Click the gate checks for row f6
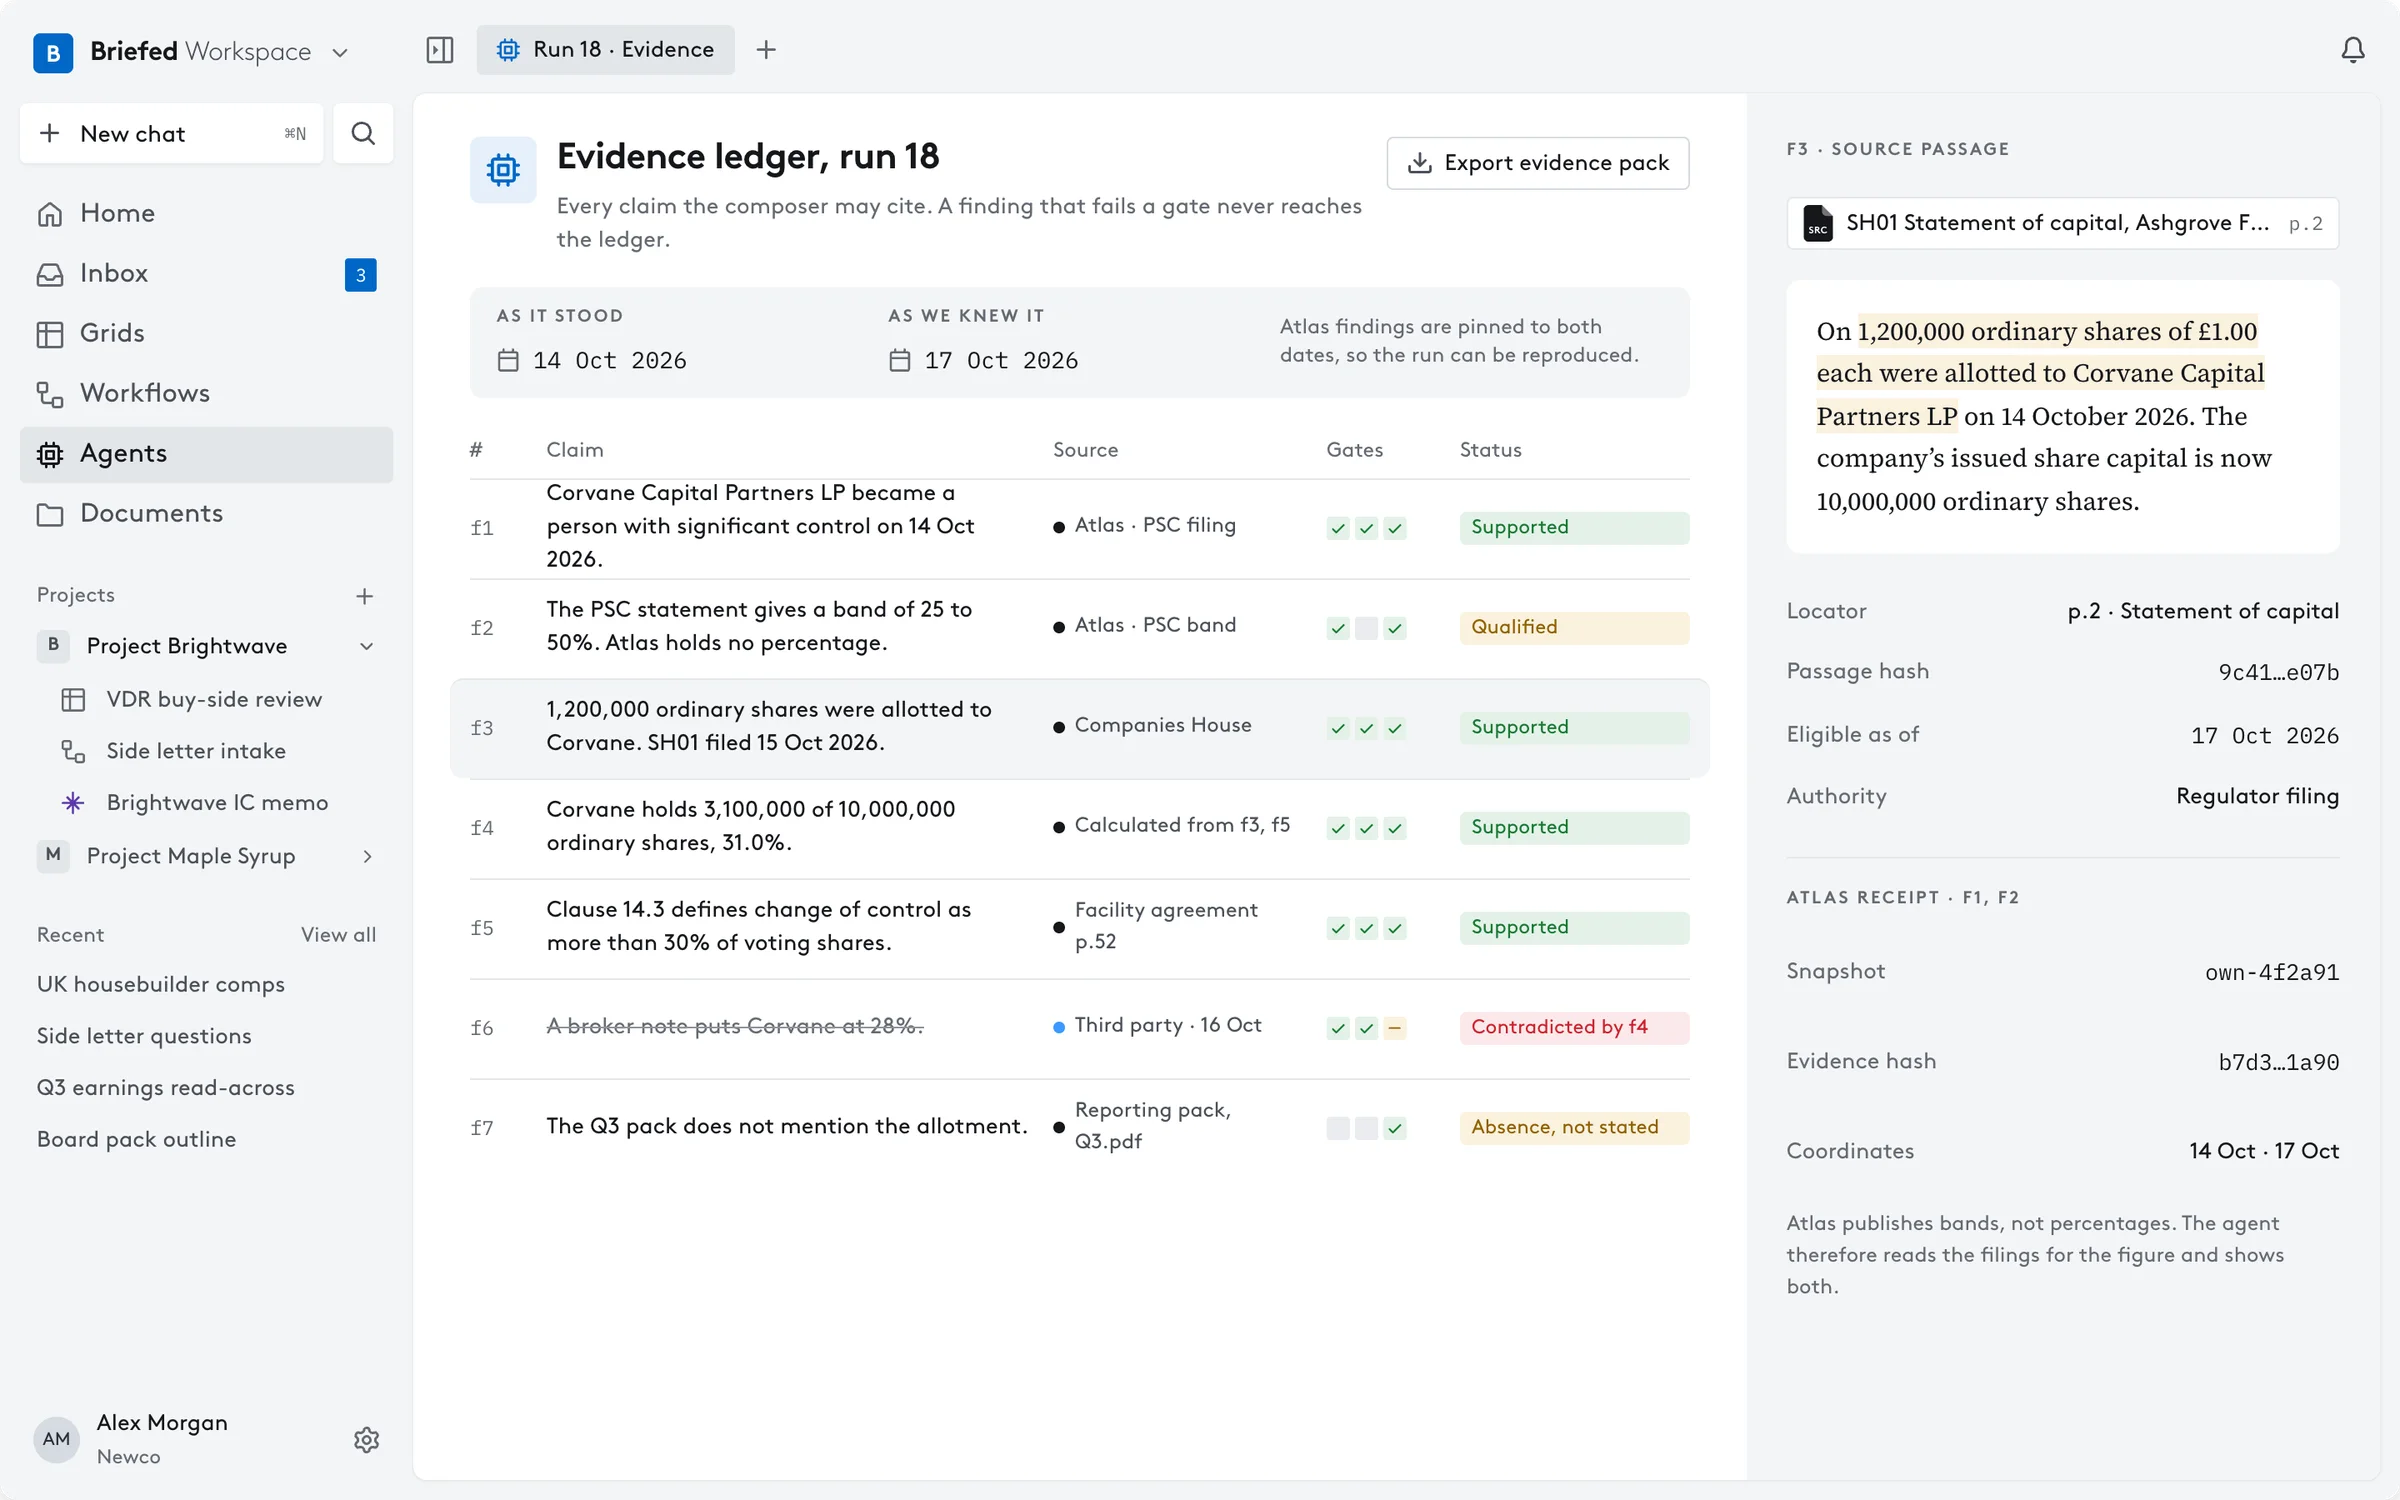 [1366, 1028]
